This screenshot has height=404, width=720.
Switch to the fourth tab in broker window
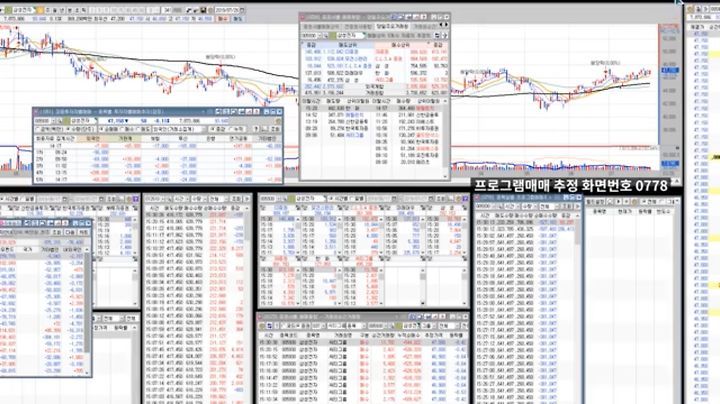coord(425,27)
